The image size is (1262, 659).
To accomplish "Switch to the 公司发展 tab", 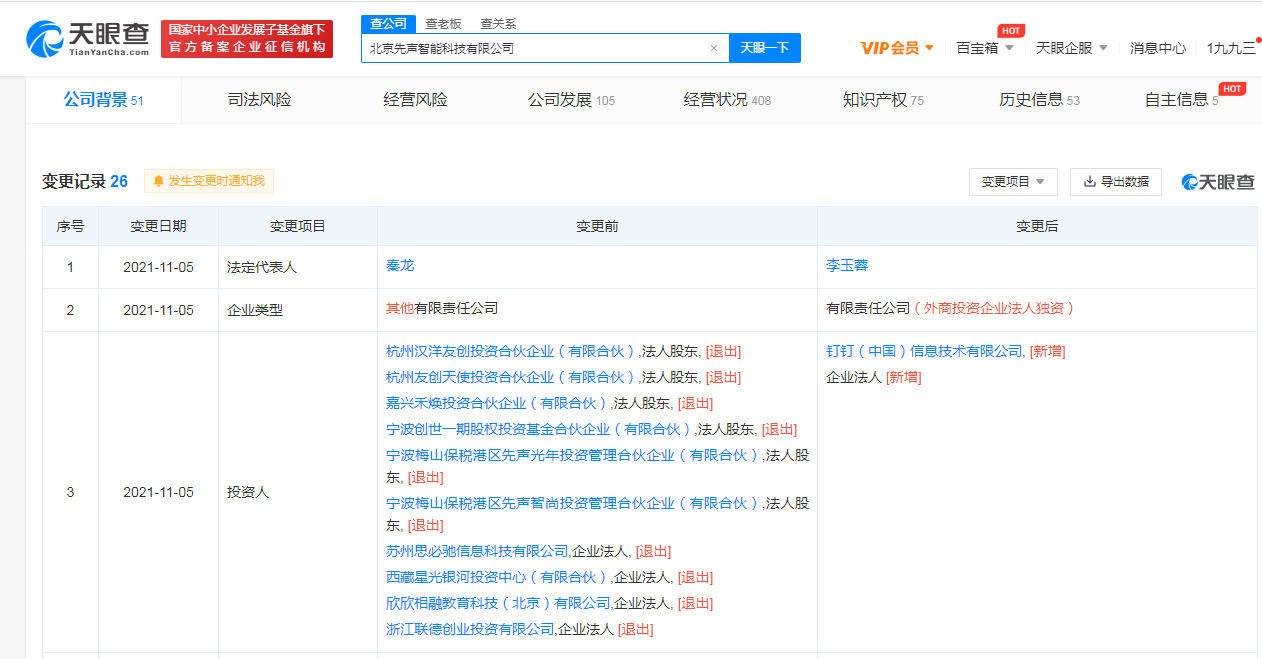I will (x=571, y=100).
